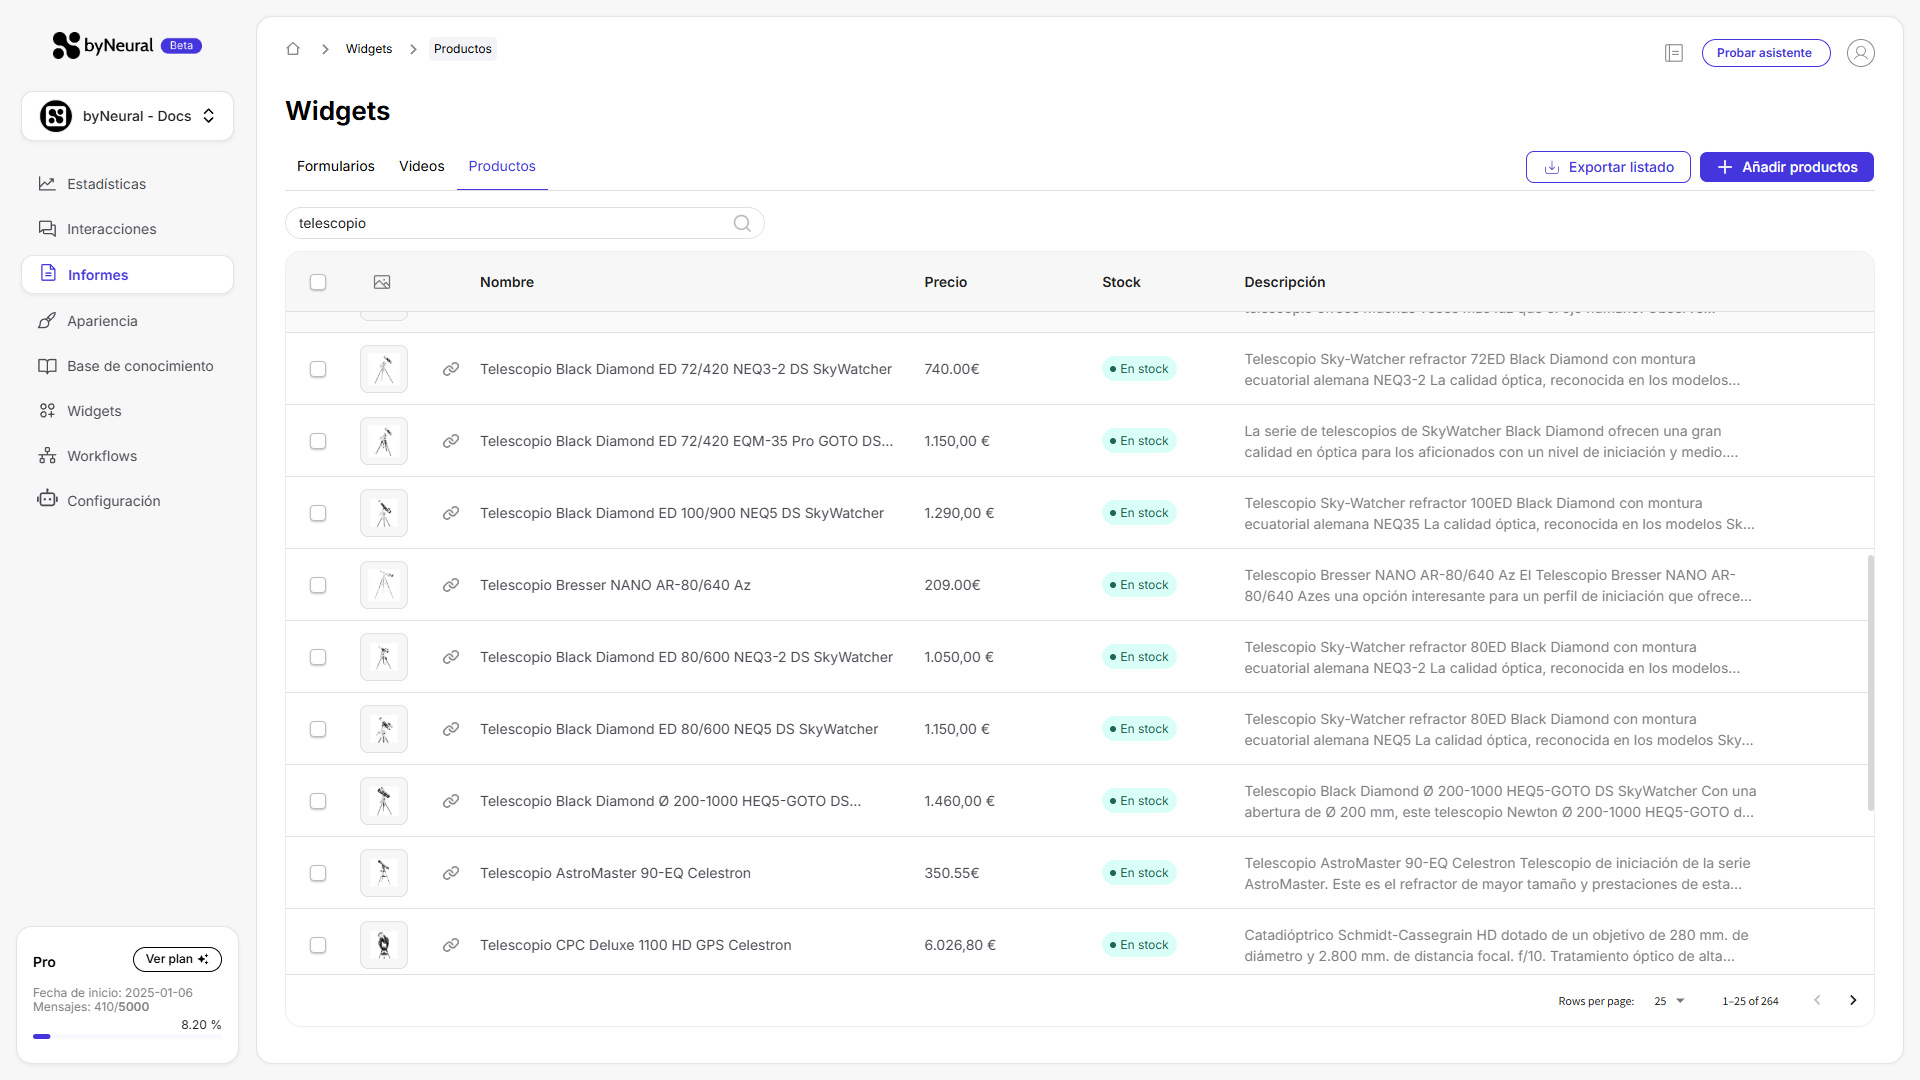
Task: Check the Telescopio CPC Deluxe 1100 HD row
Action: [x=318, y=945]
